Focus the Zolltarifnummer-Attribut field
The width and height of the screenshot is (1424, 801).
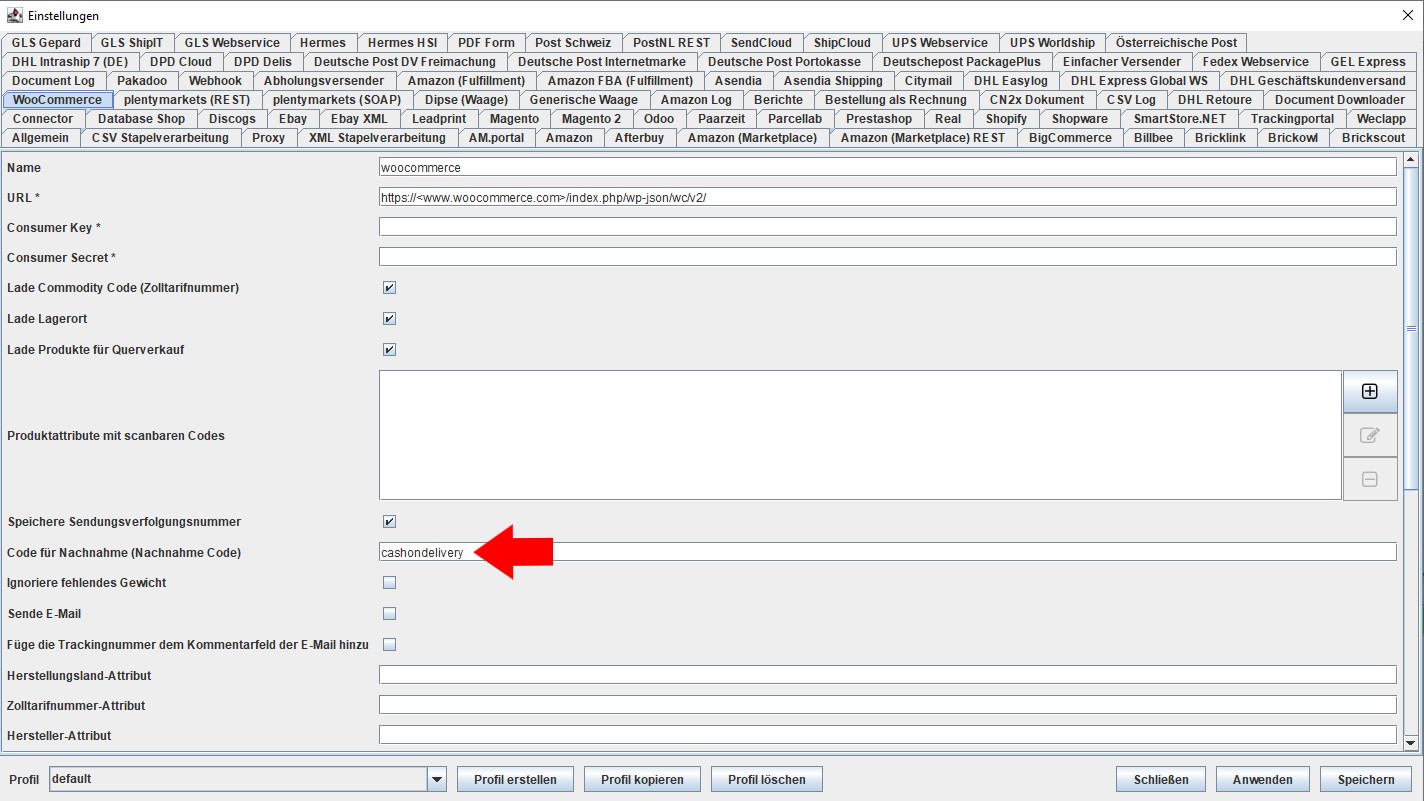click(x=887, y=705)
